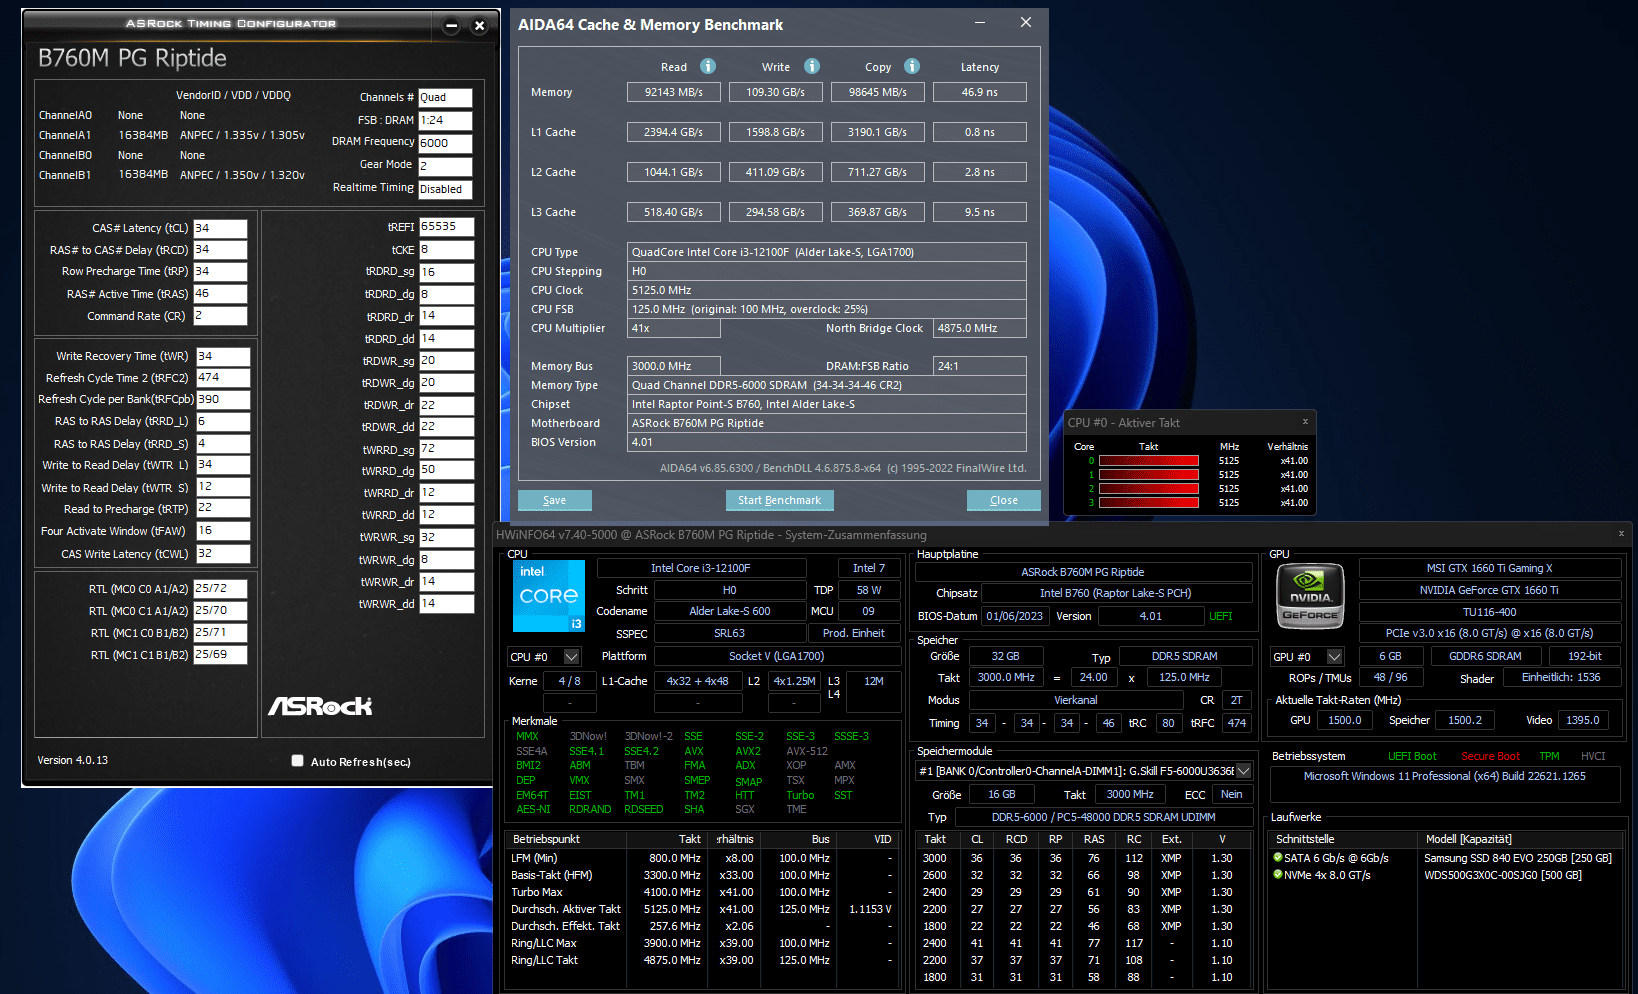Image resolution: width=1638 pixels, height=994 pixels.
Task: Click the SATA 6 Gb/s green status icon
Action: (x=1278, y=858)
